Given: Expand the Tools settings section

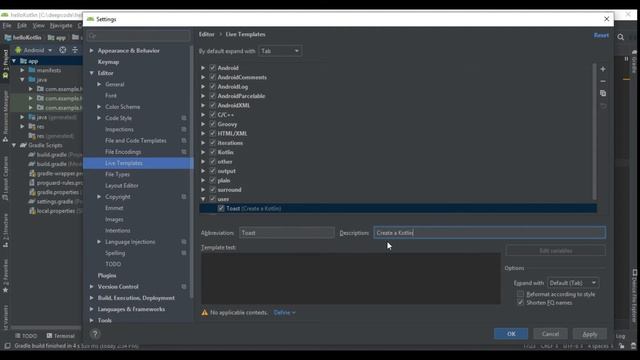Looking at the screenshot, I should (91, 320).
